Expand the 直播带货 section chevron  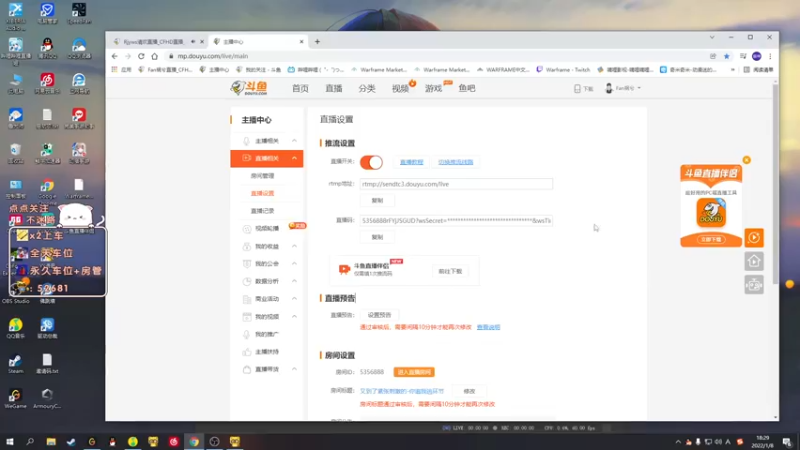(294, 369)
